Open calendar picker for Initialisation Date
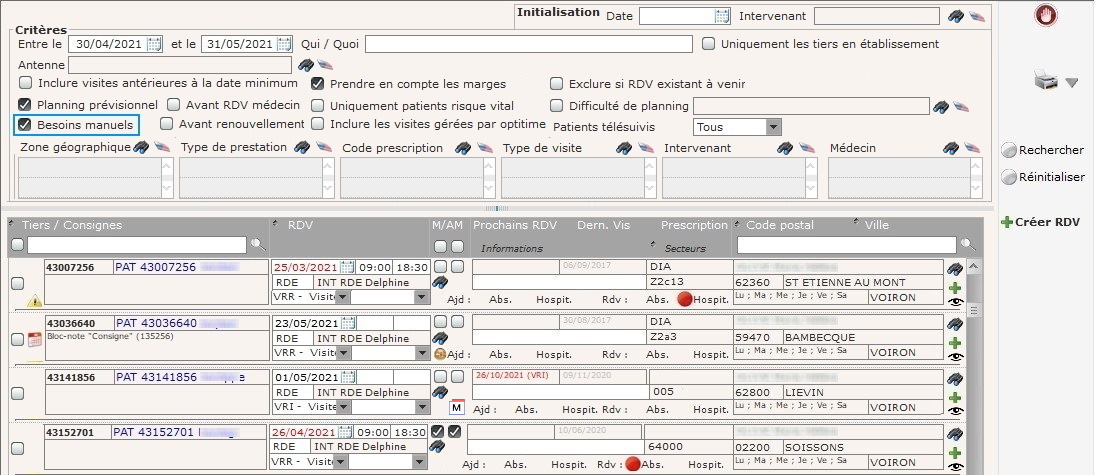 click(722, 16)
